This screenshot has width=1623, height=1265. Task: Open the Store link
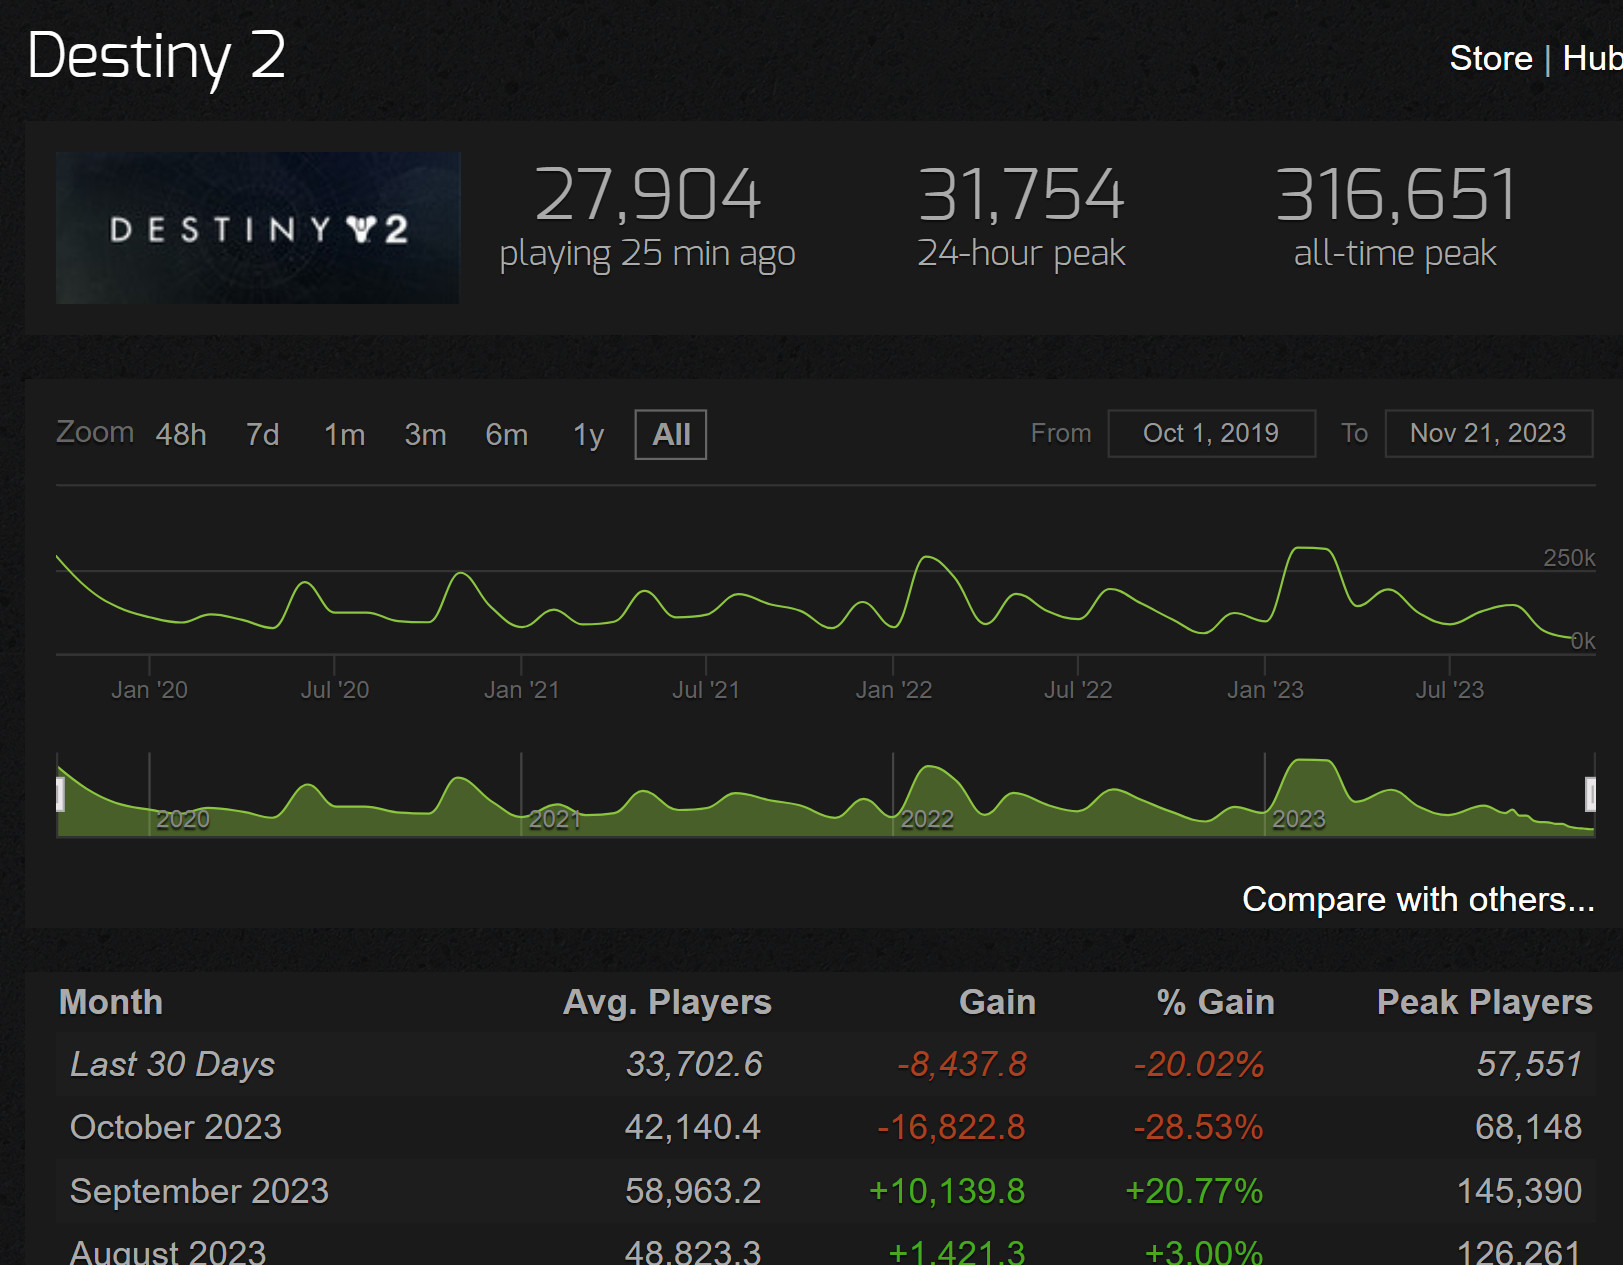click(1490, 58)
